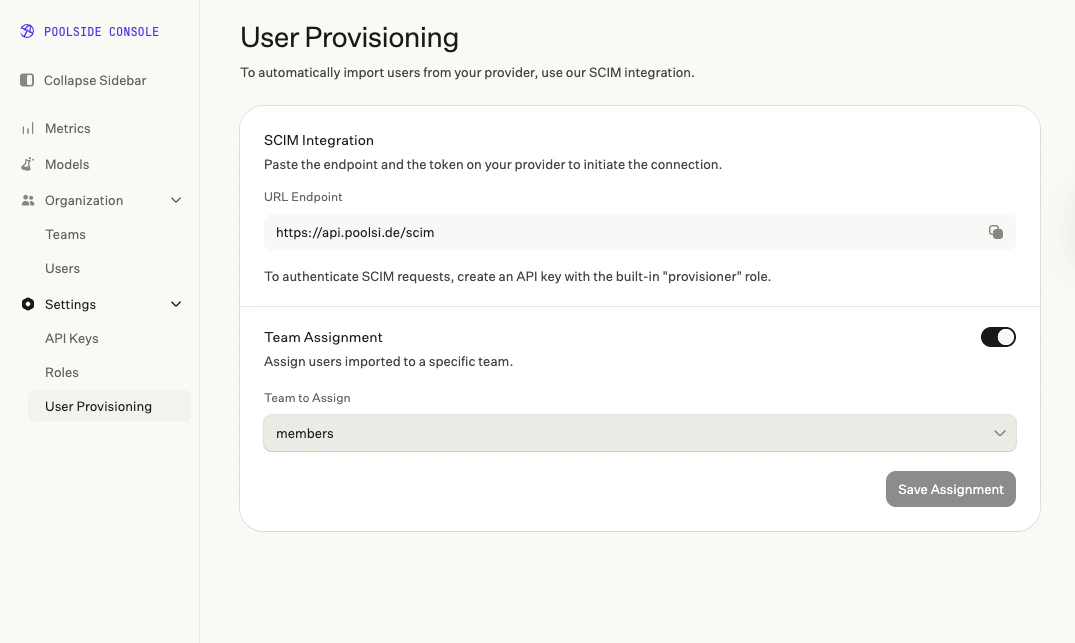This screenshot has width=1075, height=643.
Task: Go to the Teams page
Action: coord(65,234)
